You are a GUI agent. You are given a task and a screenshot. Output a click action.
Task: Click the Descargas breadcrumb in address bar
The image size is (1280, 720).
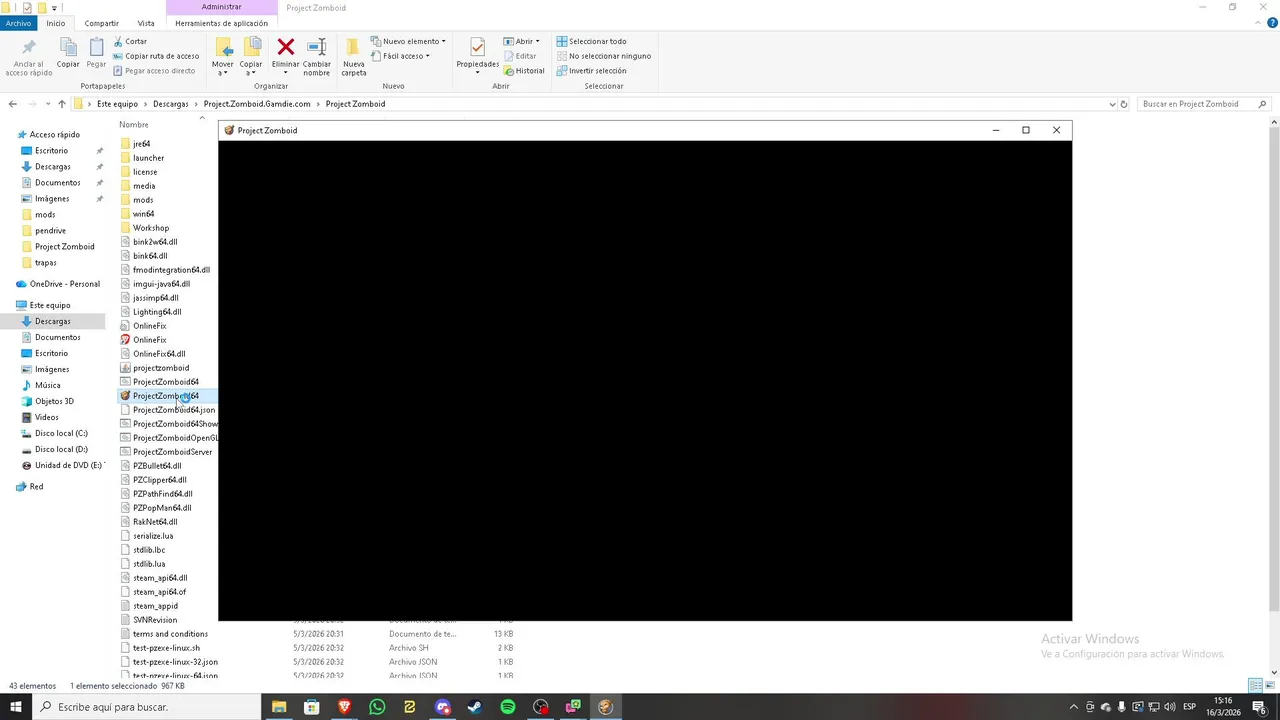tap(170, 104)
